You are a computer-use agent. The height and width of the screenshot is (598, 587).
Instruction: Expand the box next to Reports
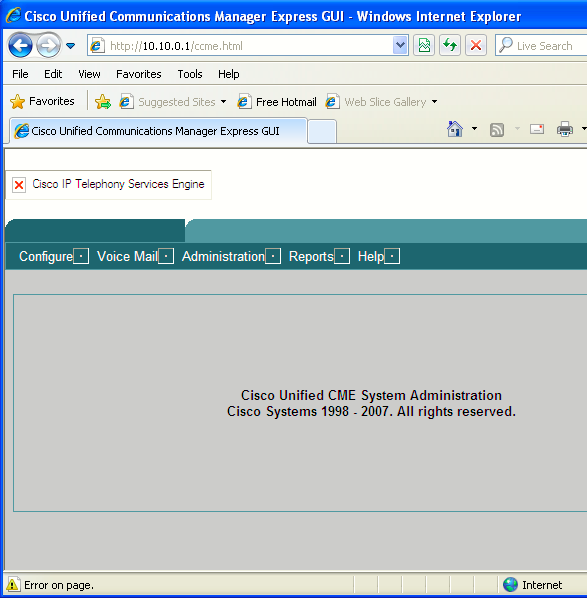pyautogui.click(x=342, y=256)
